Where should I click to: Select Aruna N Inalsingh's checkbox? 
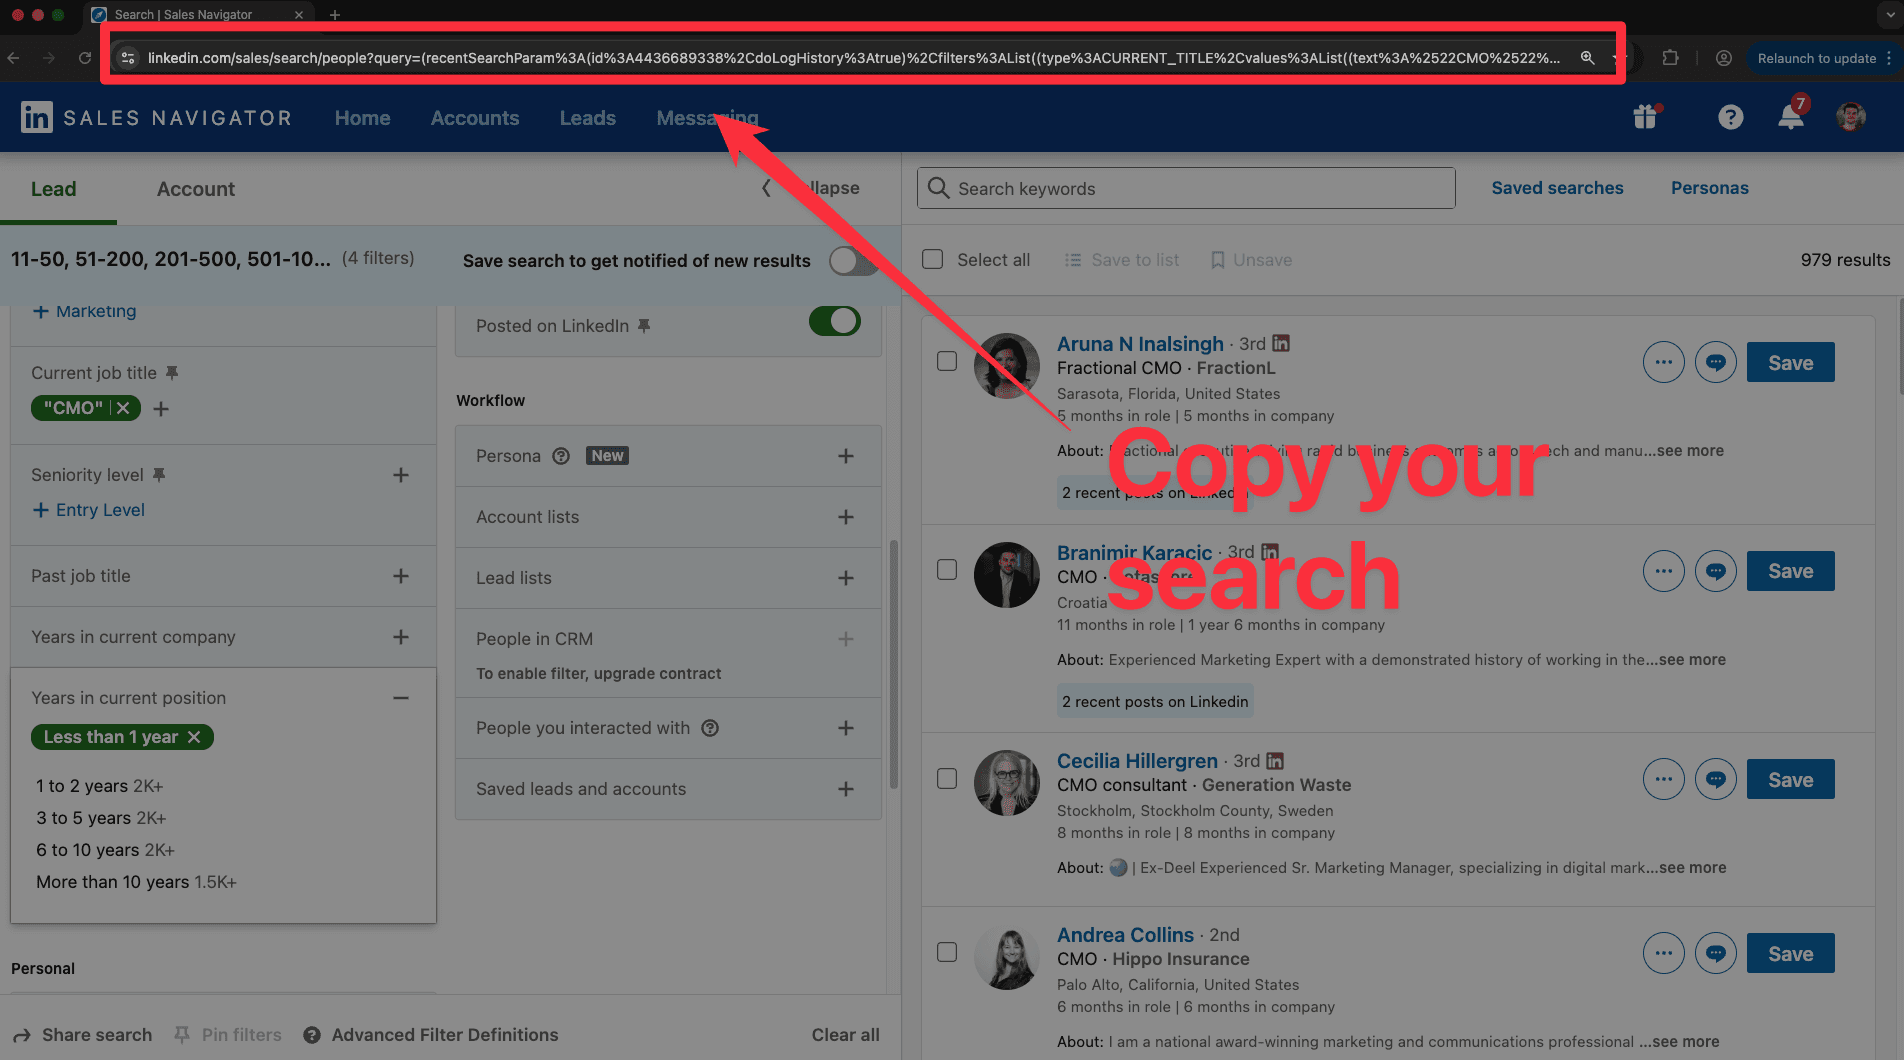tap(947, 361)
